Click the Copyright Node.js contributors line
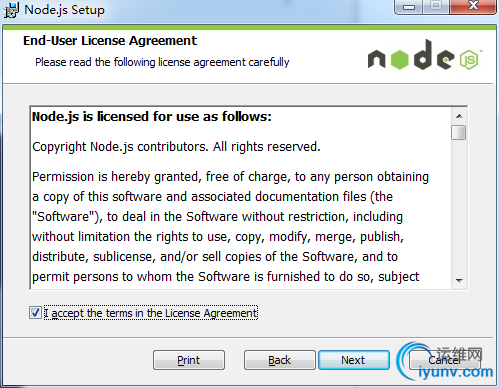The width and height of the screenshot is (499, 388). click(176, 147)
